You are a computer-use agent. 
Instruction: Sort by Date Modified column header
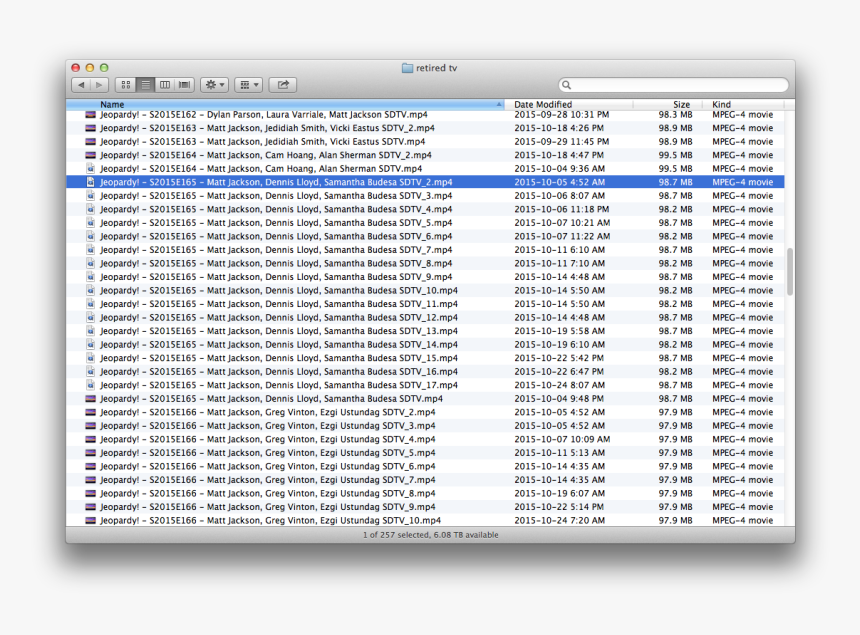pyautogui.click(x=543, y=104)
